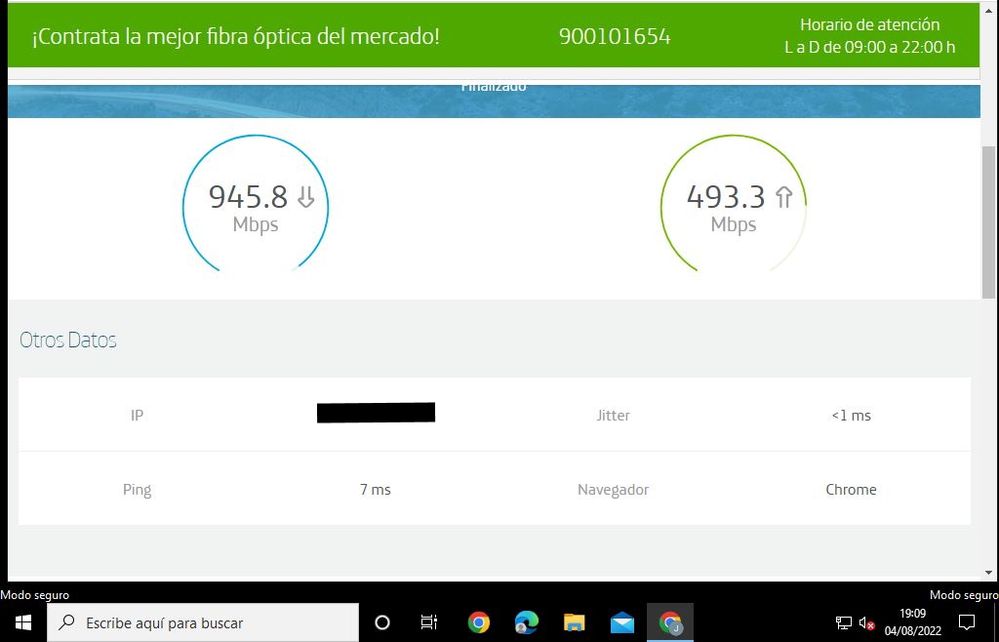Image resolution: width=999 pixels, height=642 pixels.
Task: Click the redacted IP address value
Action: tap(376, 413)
